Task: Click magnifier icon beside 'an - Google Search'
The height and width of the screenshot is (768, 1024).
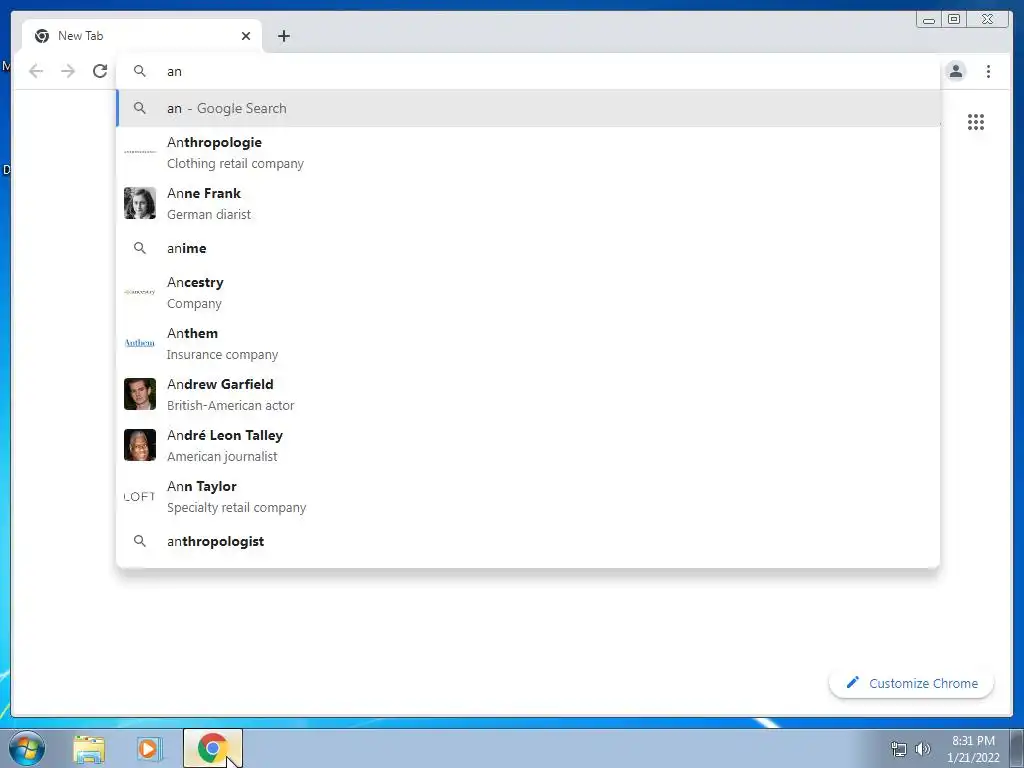Action: (140, 108)
